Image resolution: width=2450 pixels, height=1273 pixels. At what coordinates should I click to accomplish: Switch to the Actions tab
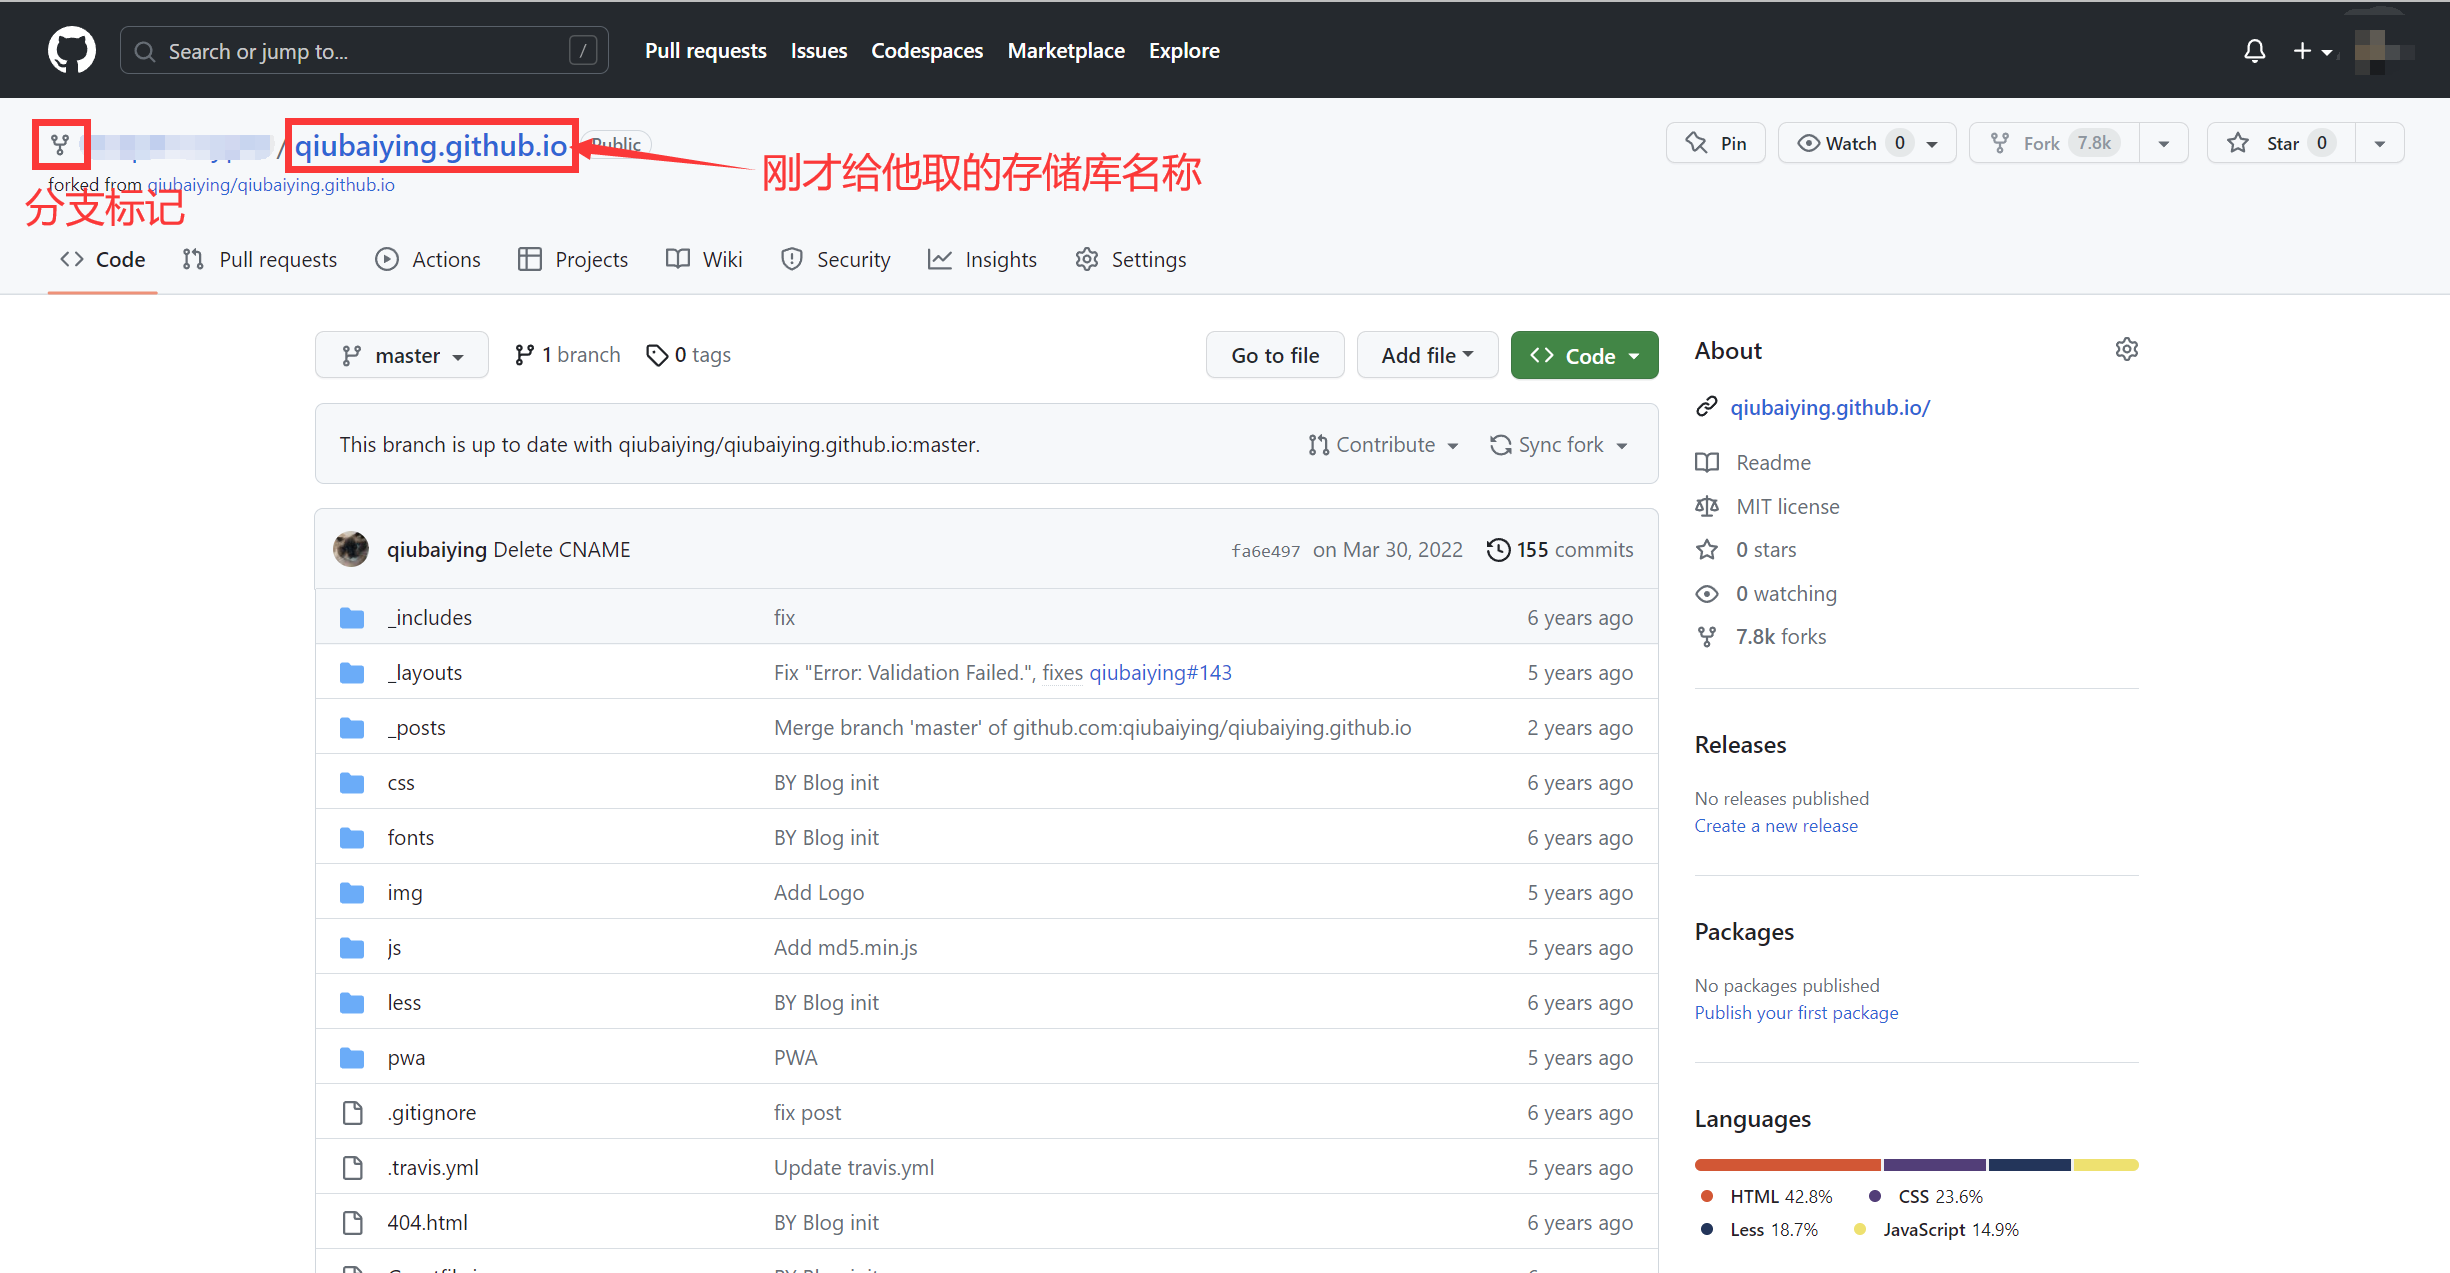pos(428,260)
